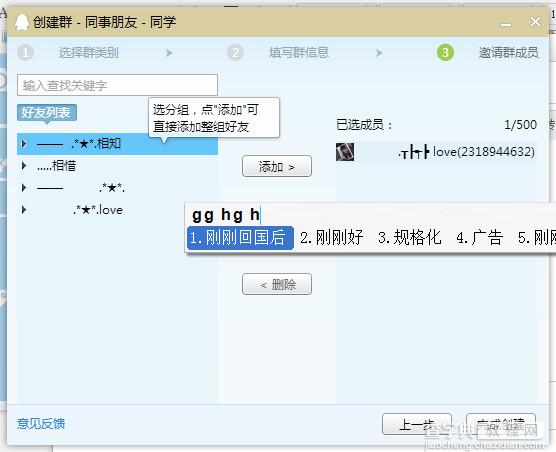Click the IME composition text gg hg h
Screen dimensions: 556x452
pos(226,215)
